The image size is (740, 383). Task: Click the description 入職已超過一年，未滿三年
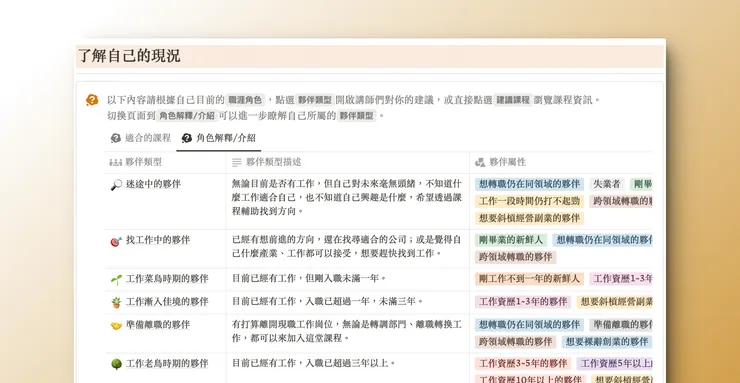click(328, 301)
